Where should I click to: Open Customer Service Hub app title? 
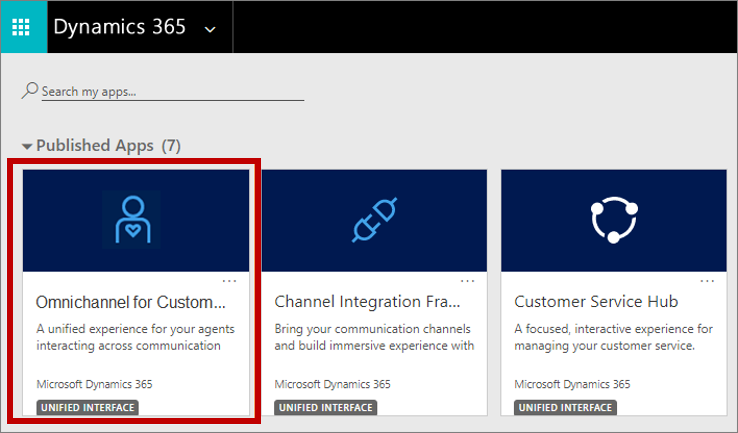[x=596, y=302]
